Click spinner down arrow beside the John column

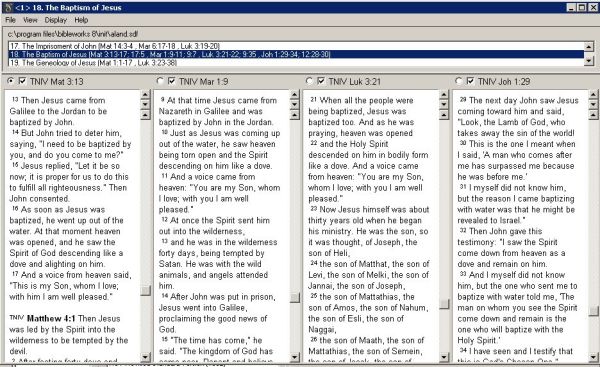click(x=593, y=104)
